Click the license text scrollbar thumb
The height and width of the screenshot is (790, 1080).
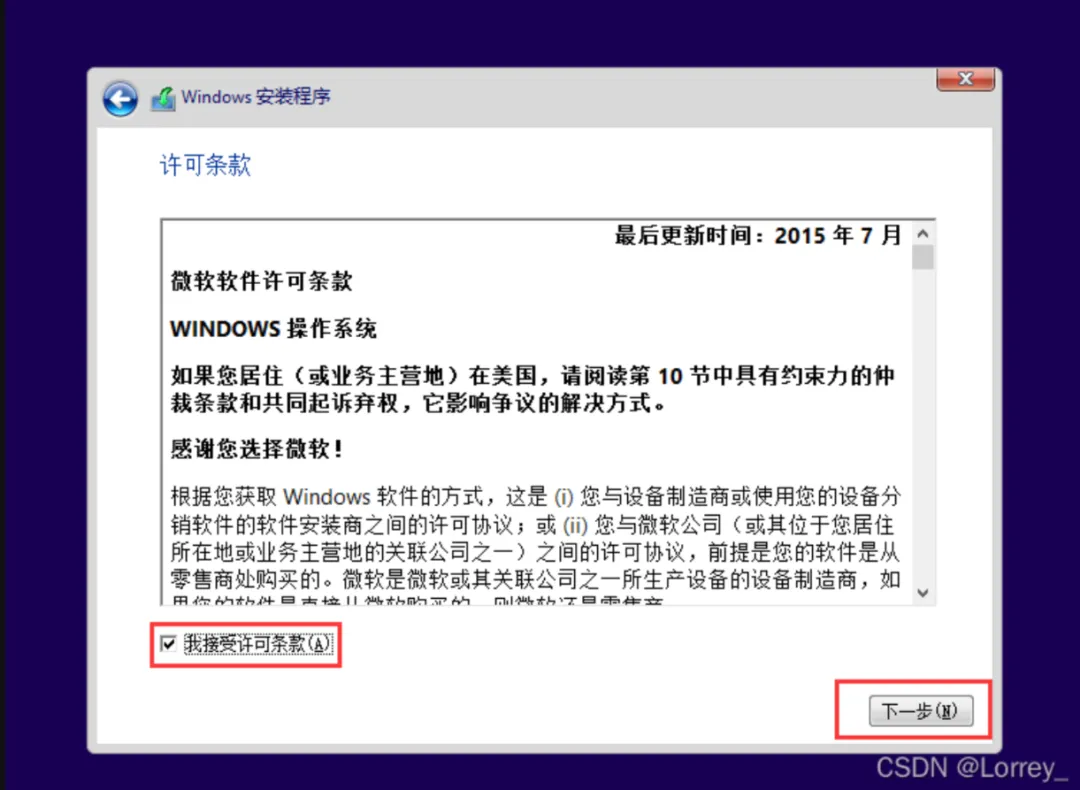click(x=923, y=258)
